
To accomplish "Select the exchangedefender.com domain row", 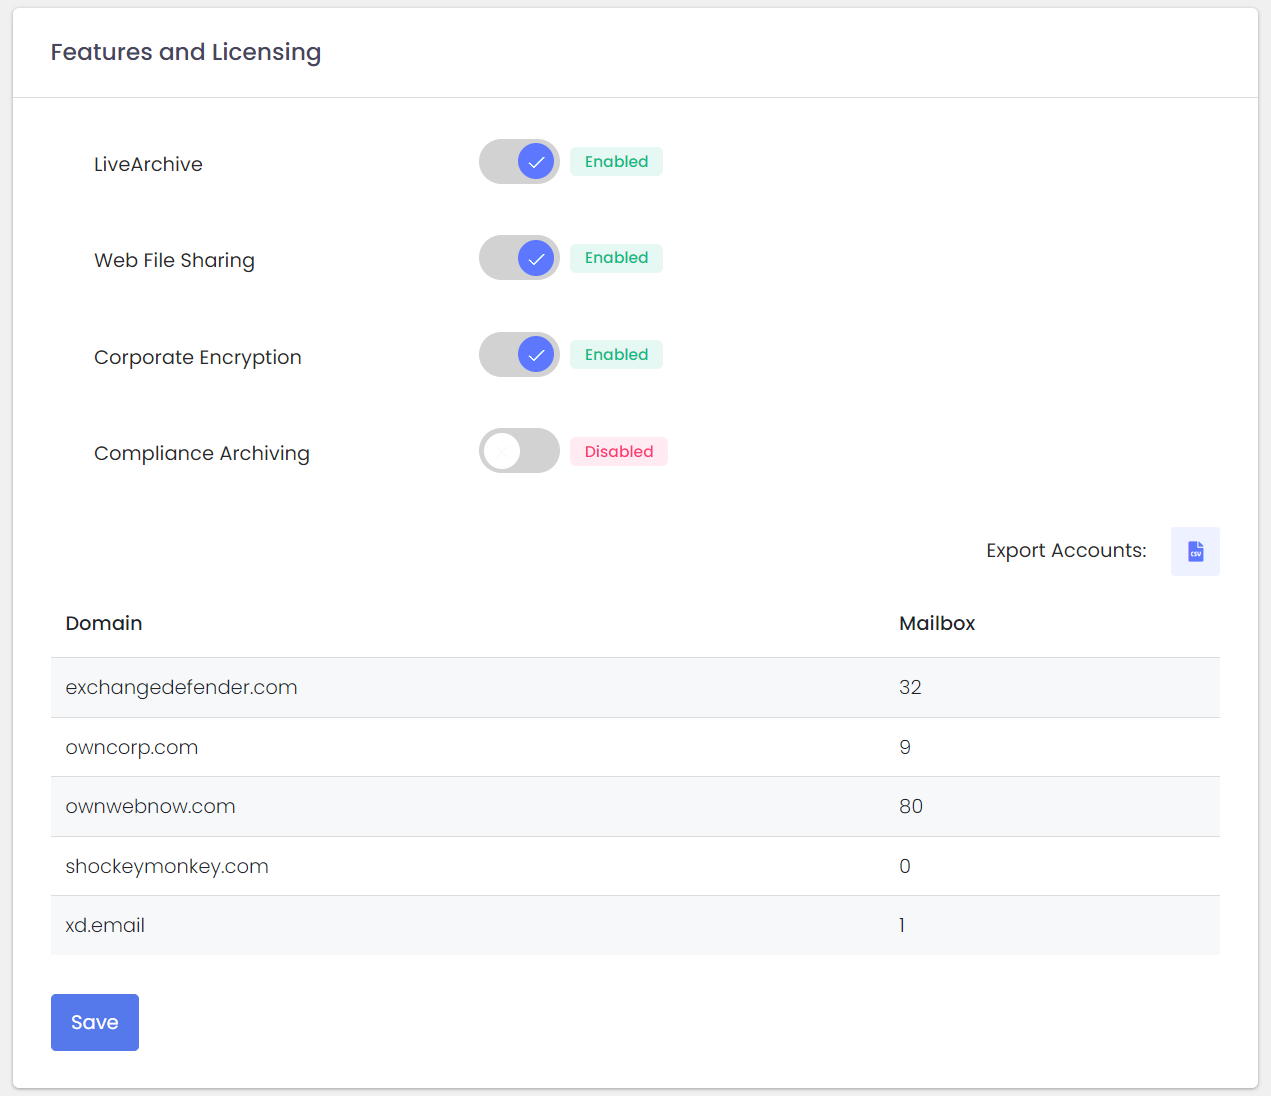I will [x=181, y=688].
